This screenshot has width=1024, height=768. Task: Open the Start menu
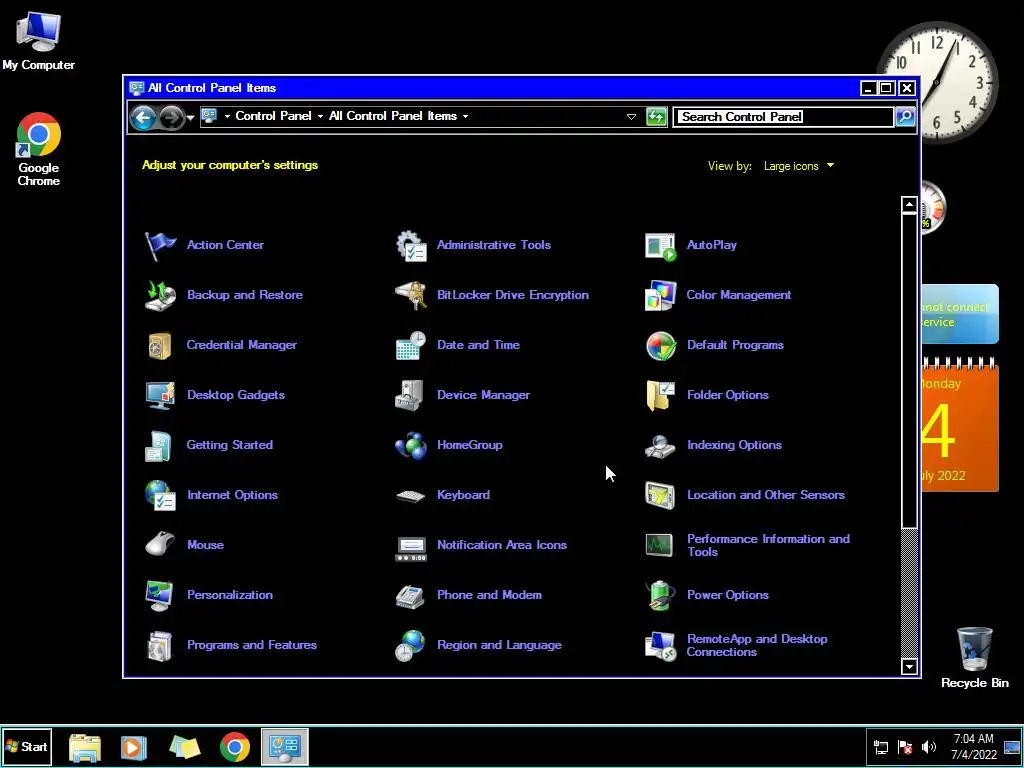[26, 746]
